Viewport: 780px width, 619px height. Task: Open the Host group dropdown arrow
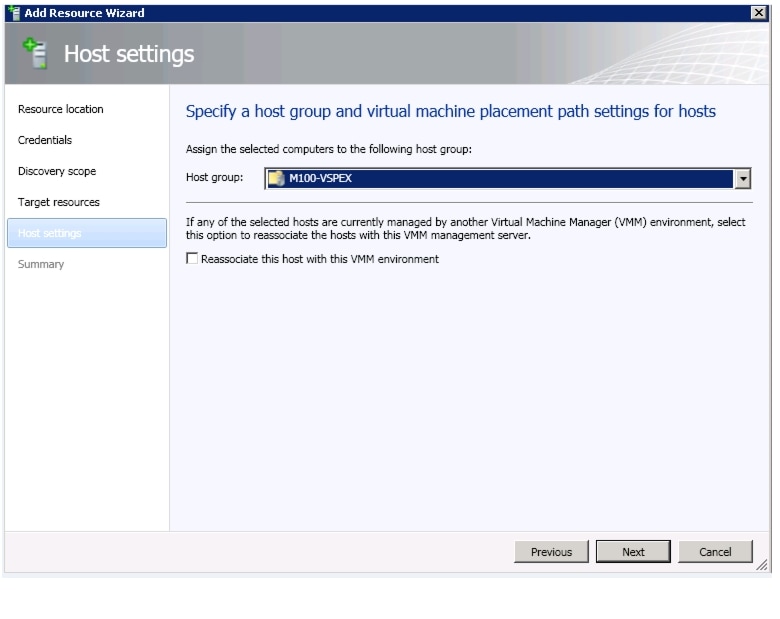(742, 179)
